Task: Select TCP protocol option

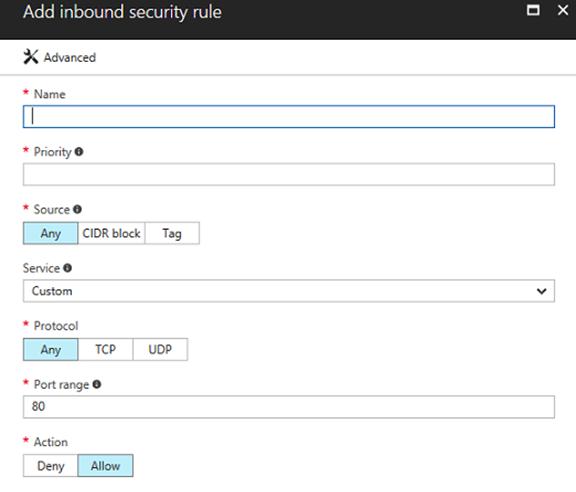Action: (105, 349)
